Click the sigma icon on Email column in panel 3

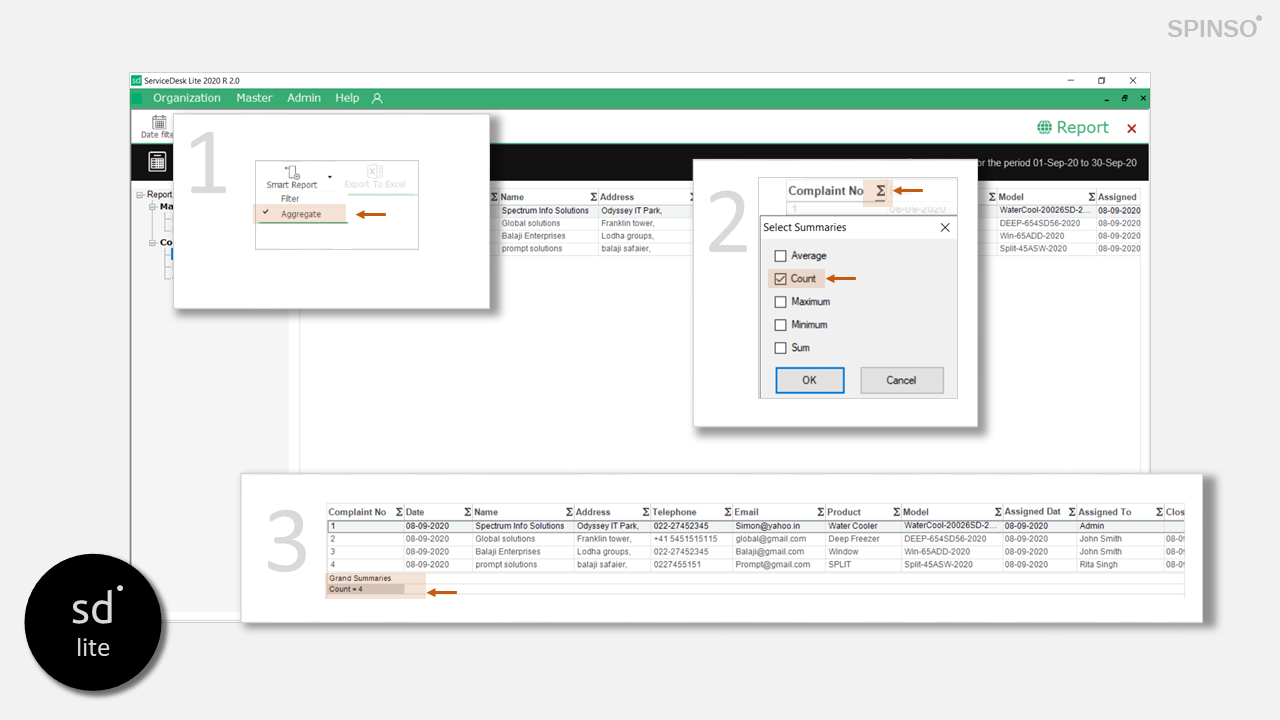pyautogui.click(x=821, y=512)
